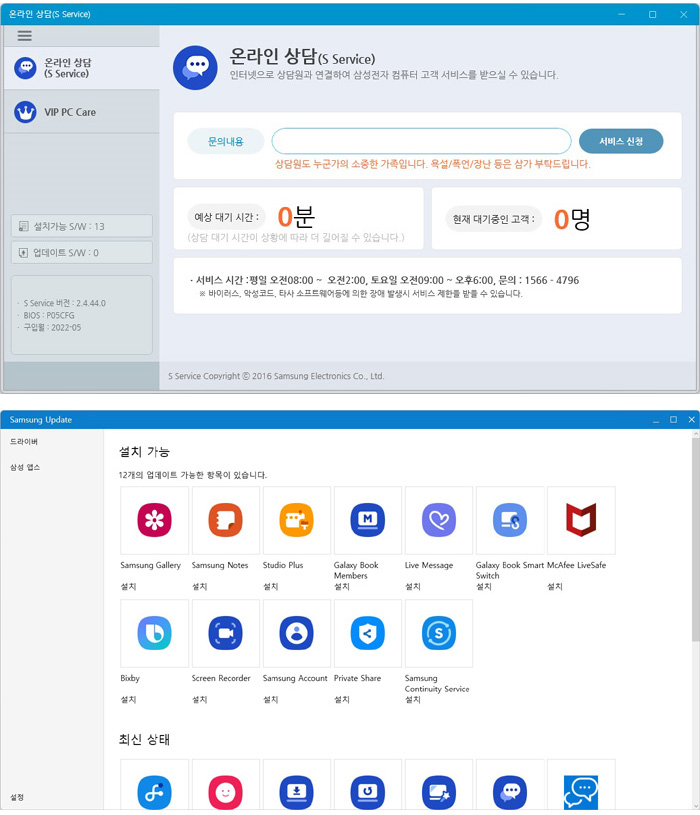Image resolution: width=700 pixels, height=815 pixels.
Task: Click the 예상 대기 시간 label
Action: [x=227, y=217]
